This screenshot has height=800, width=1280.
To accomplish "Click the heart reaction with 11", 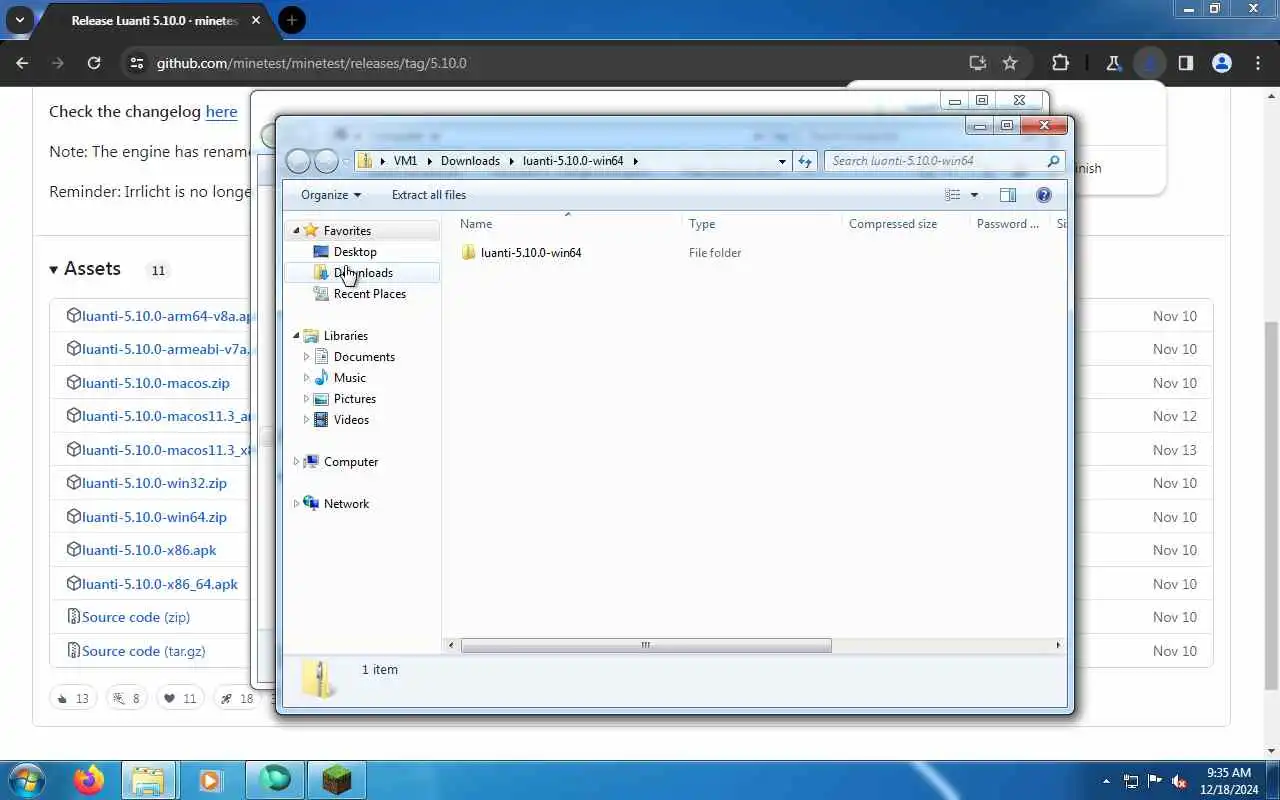I will (x=180, y=698).
